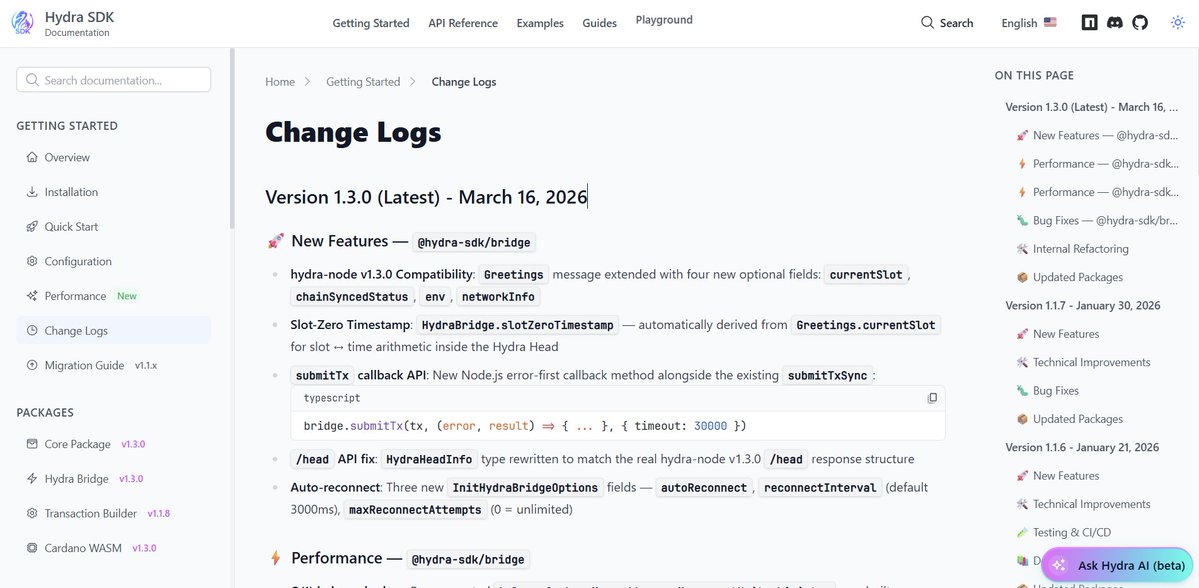This screenshot has width=1199, height=588.
Task: Click the Performance sparkle icon in sidebar
Action: tap(32, 296)
